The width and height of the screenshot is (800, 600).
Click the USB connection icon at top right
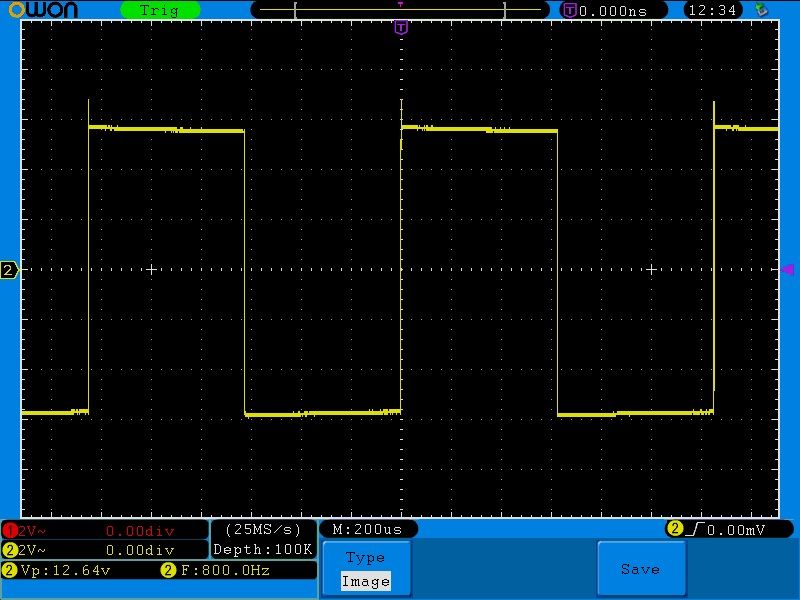pos(762,10)
